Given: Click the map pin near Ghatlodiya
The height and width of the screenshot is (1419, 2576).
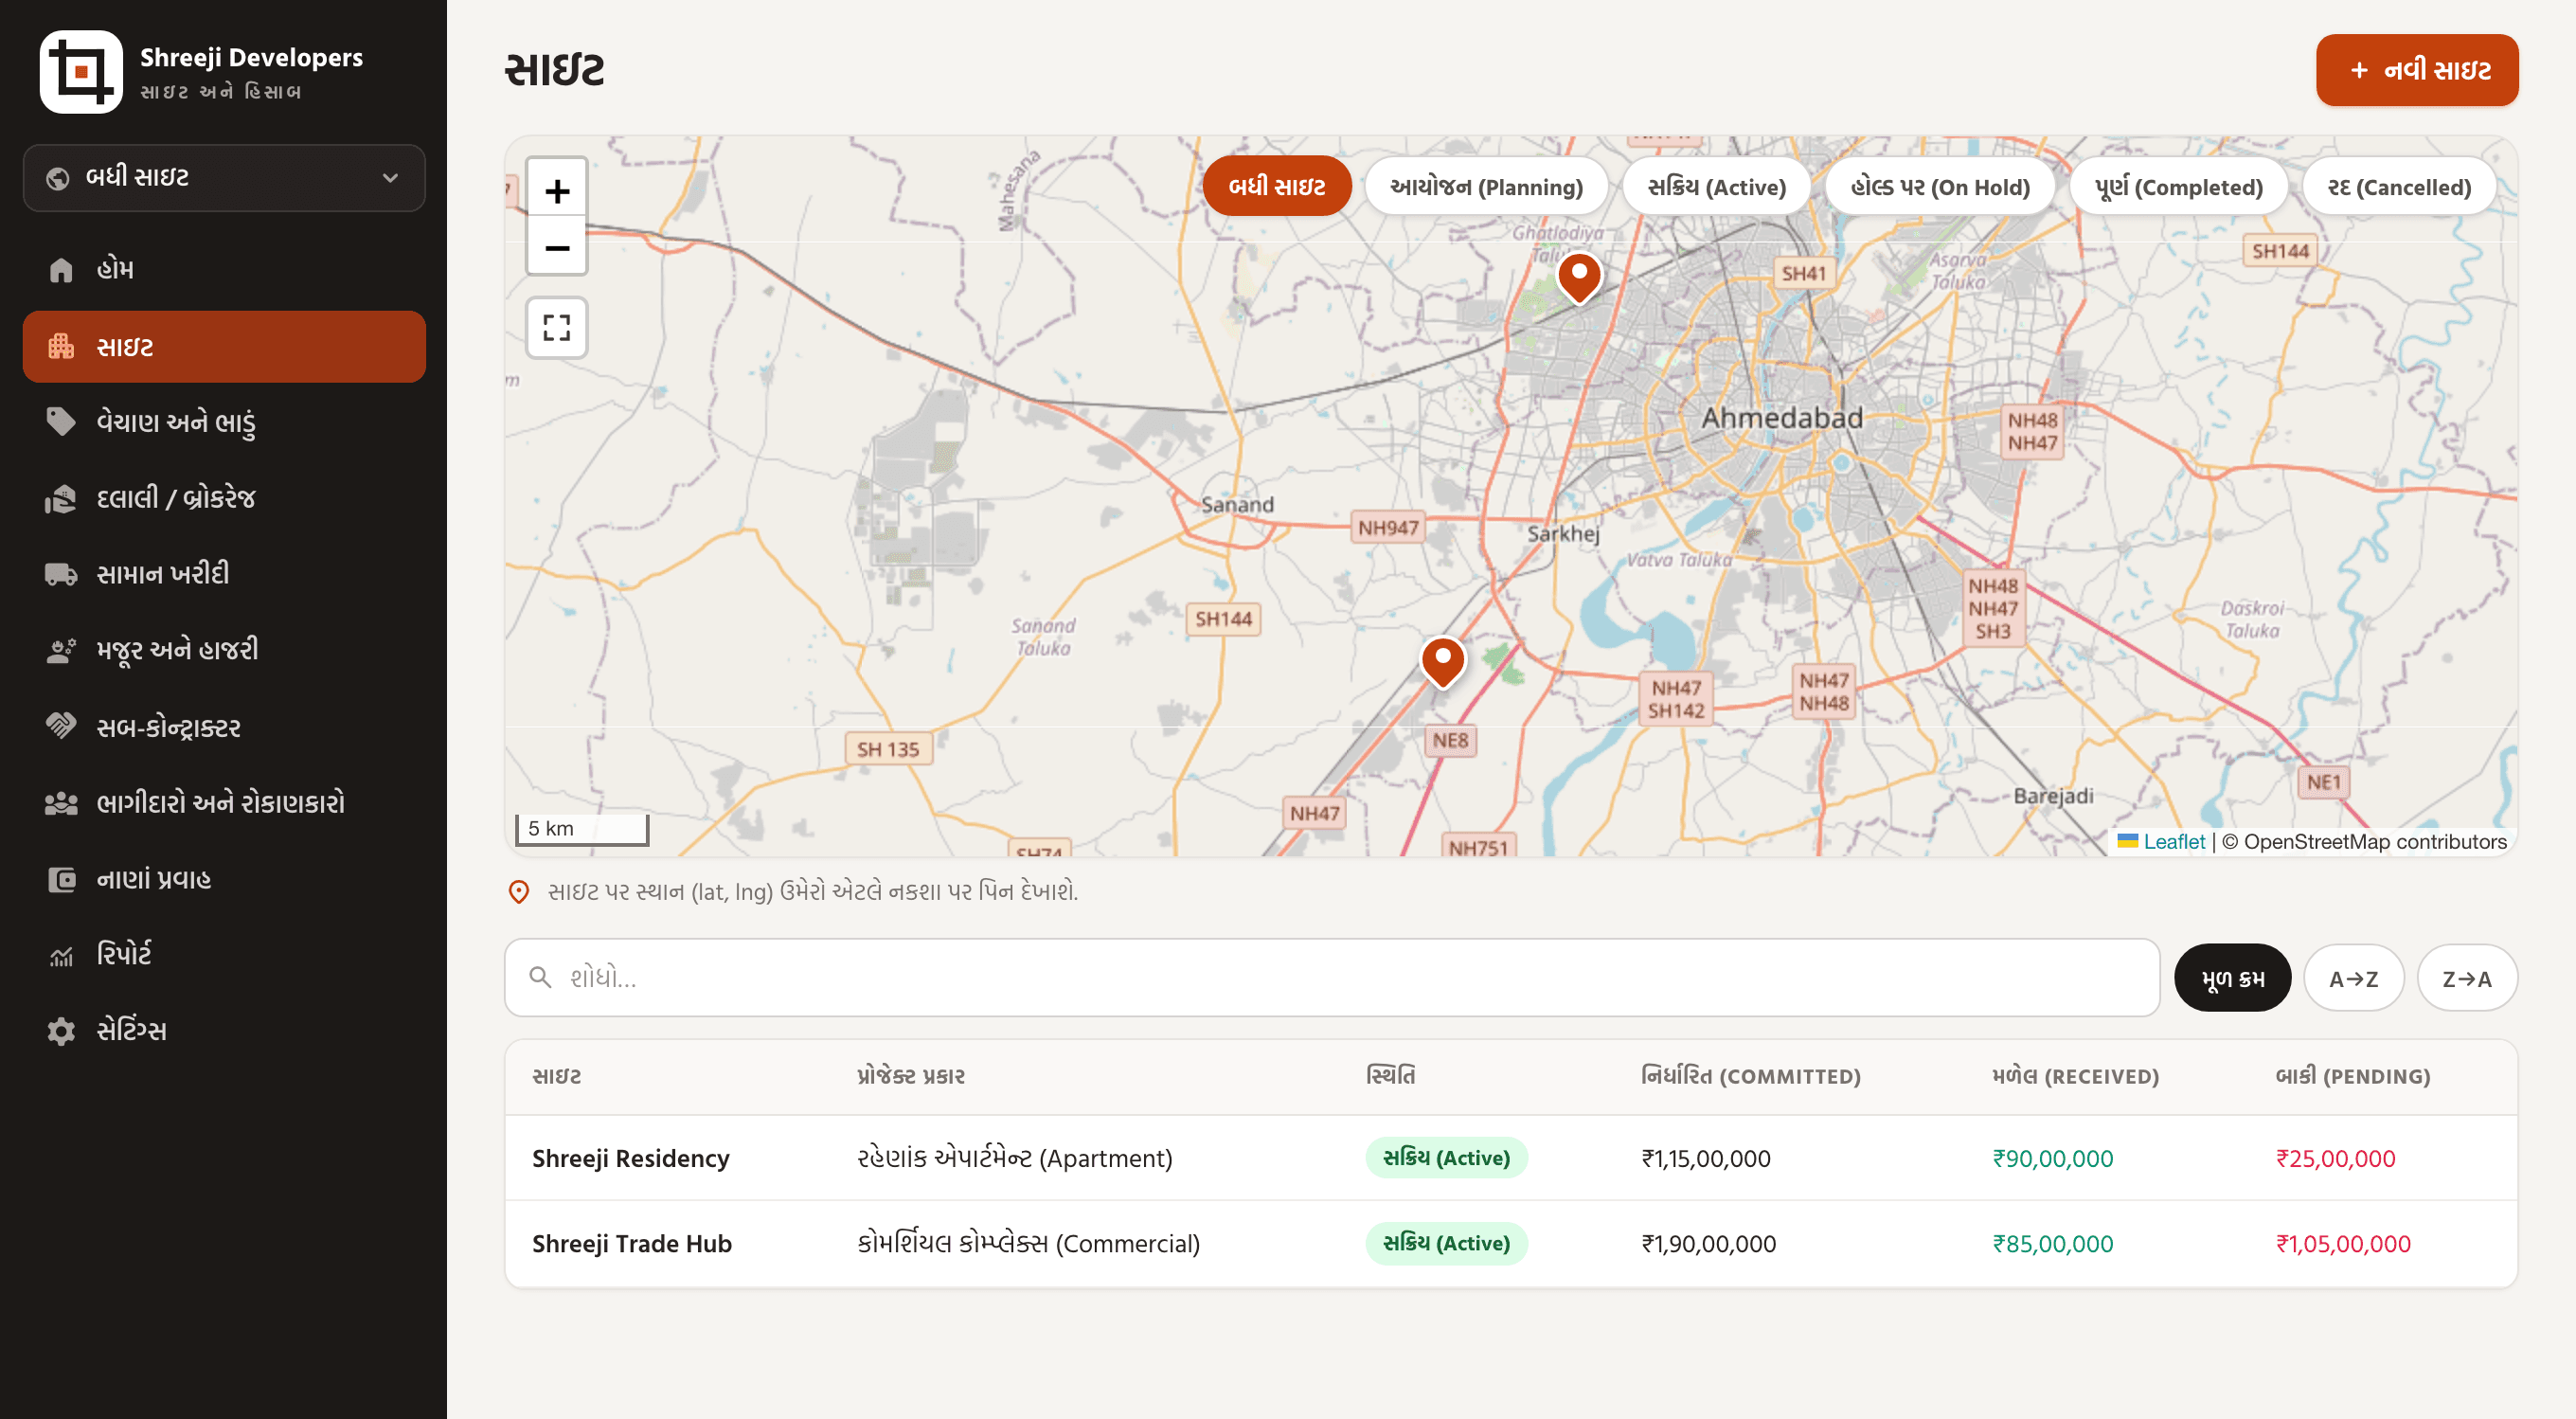Looking at the screenshot, I should (1579, 278).
